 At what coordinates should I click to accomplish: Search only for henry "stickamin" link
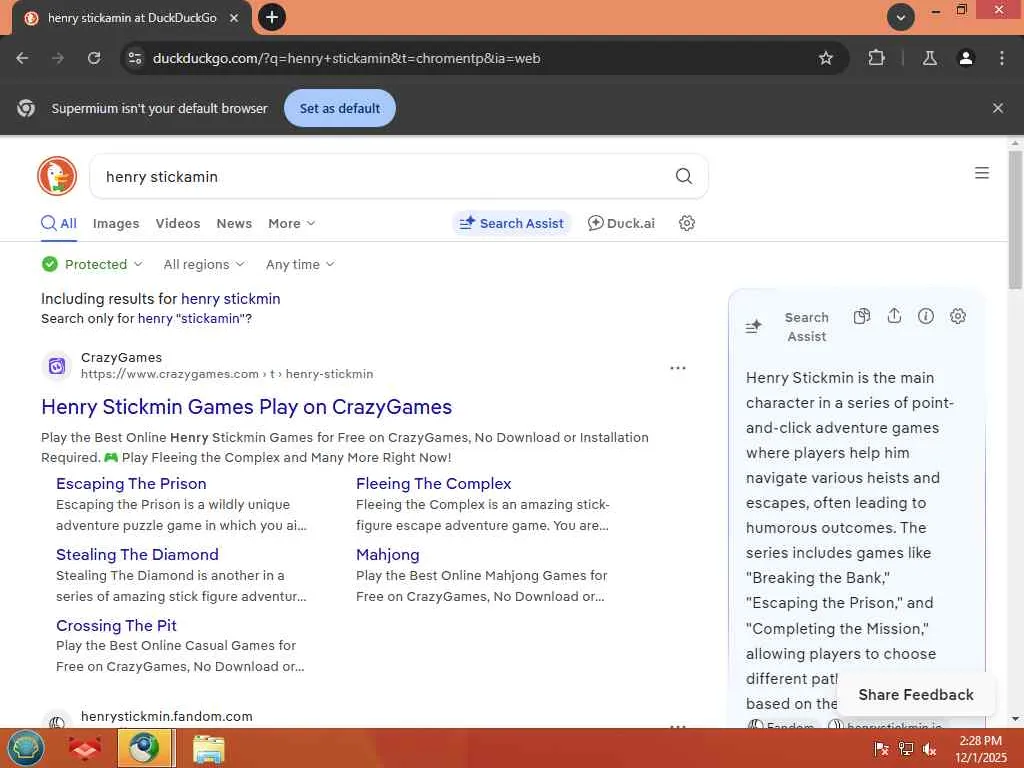click(195, 319)
